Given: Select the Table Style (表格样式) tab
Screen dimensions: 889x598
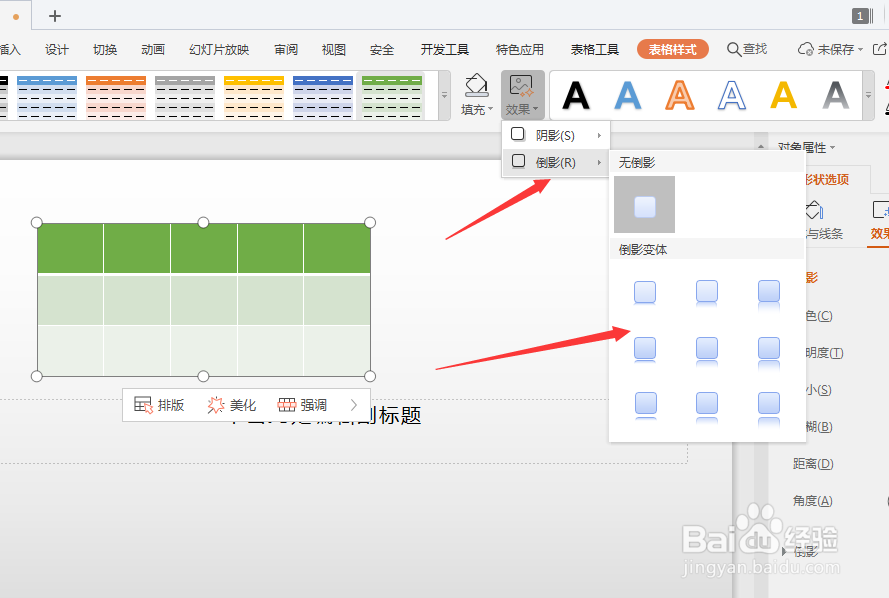Looking at the screenshot, I should [x=673, y=49].
